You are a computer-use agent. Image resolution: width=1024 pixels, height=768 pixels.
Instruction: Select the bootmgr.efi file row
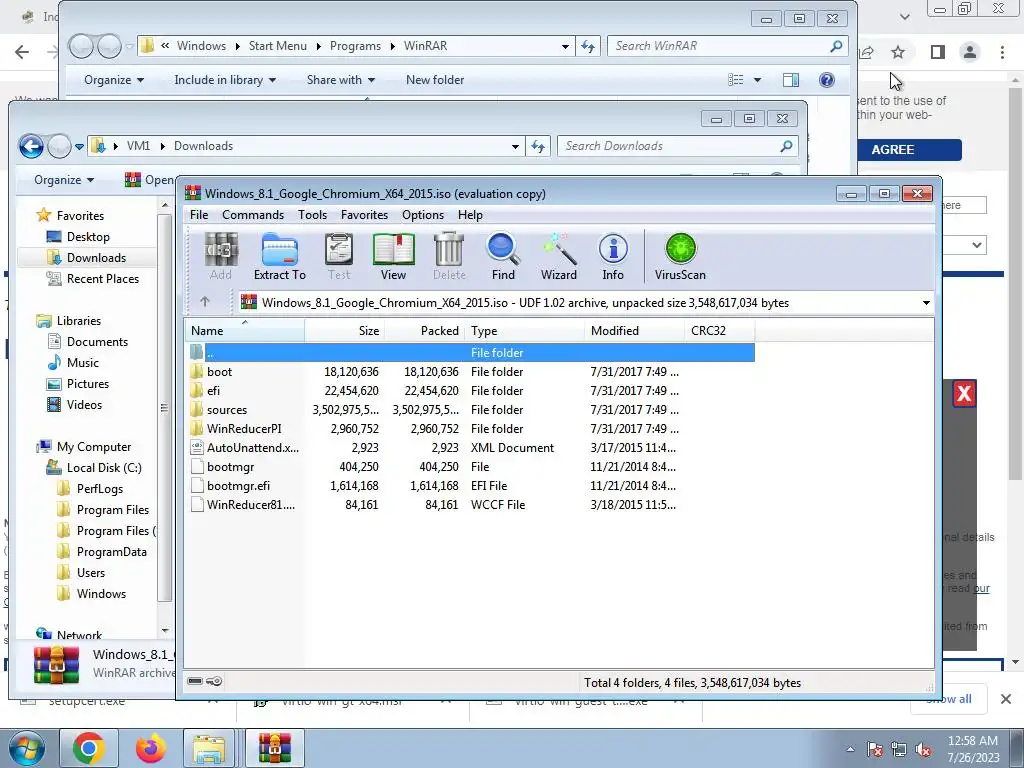tap(470, 486)
